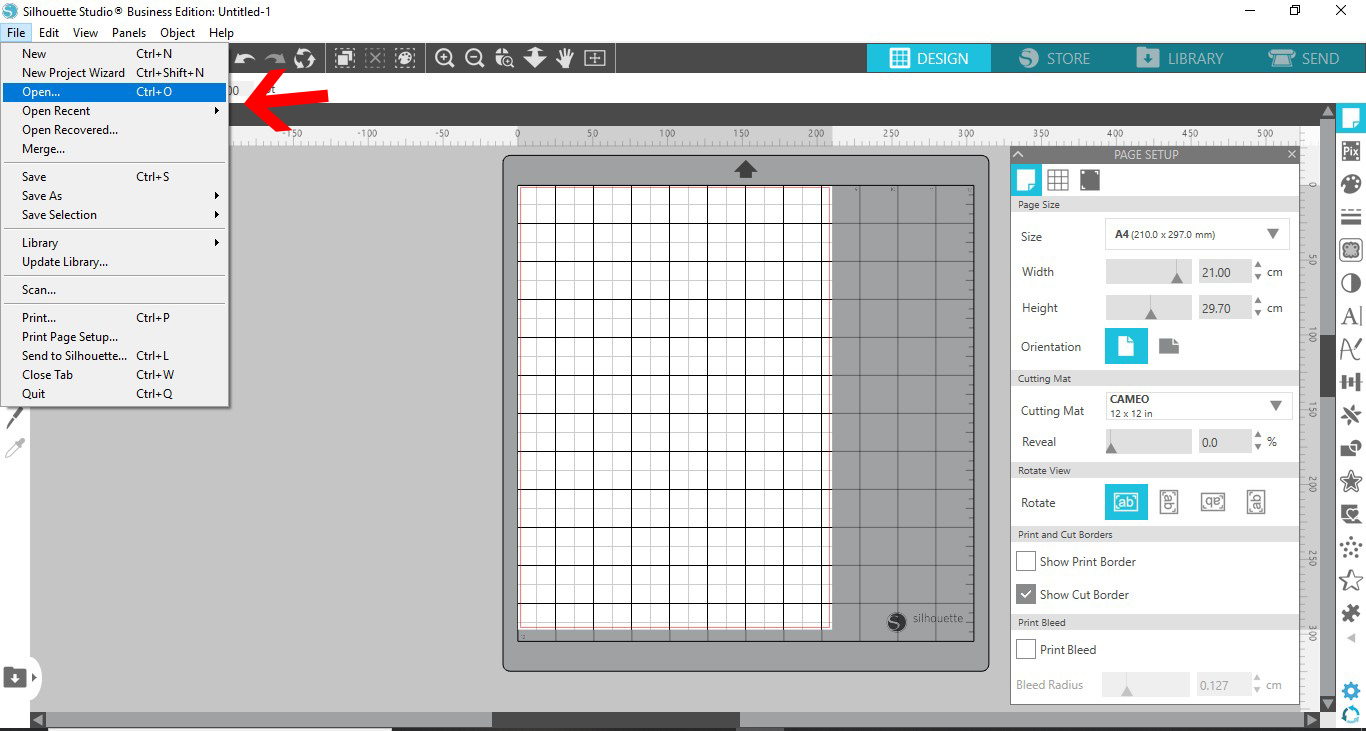Choose Open... from the File menu
This screenshot has width=1366, height=731.
[x=114, y=92]
